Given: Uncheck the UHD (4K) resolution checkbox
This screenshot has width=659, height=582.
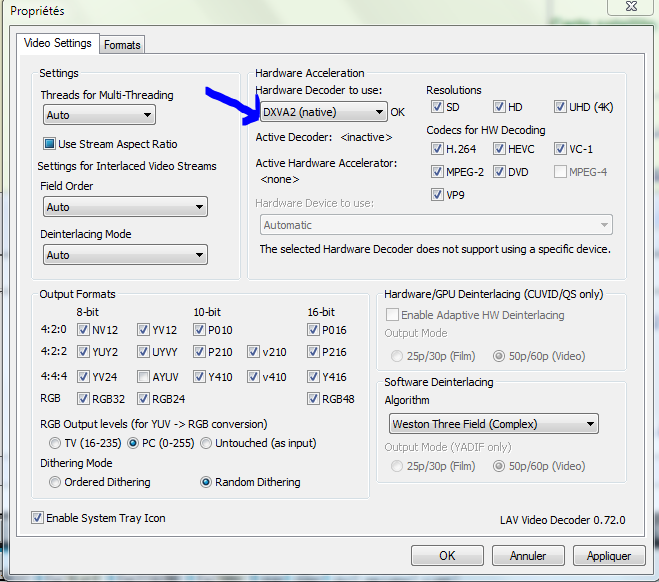Looking at the screenshot, I should (560, 108).
